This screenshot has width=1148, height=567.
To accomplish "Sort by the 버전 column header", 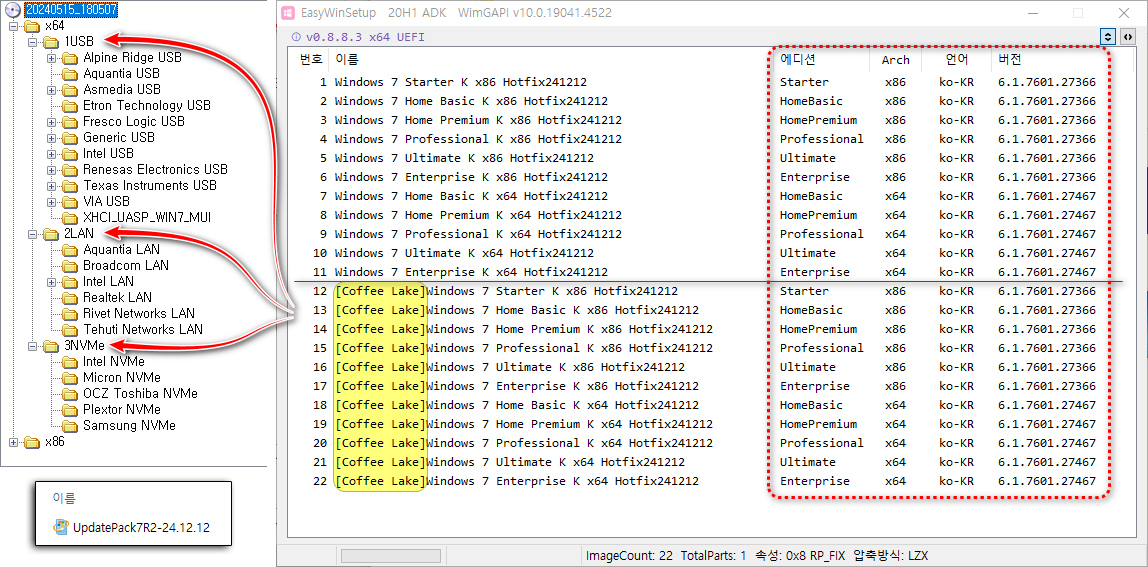I will click(x=1010, y=60).
